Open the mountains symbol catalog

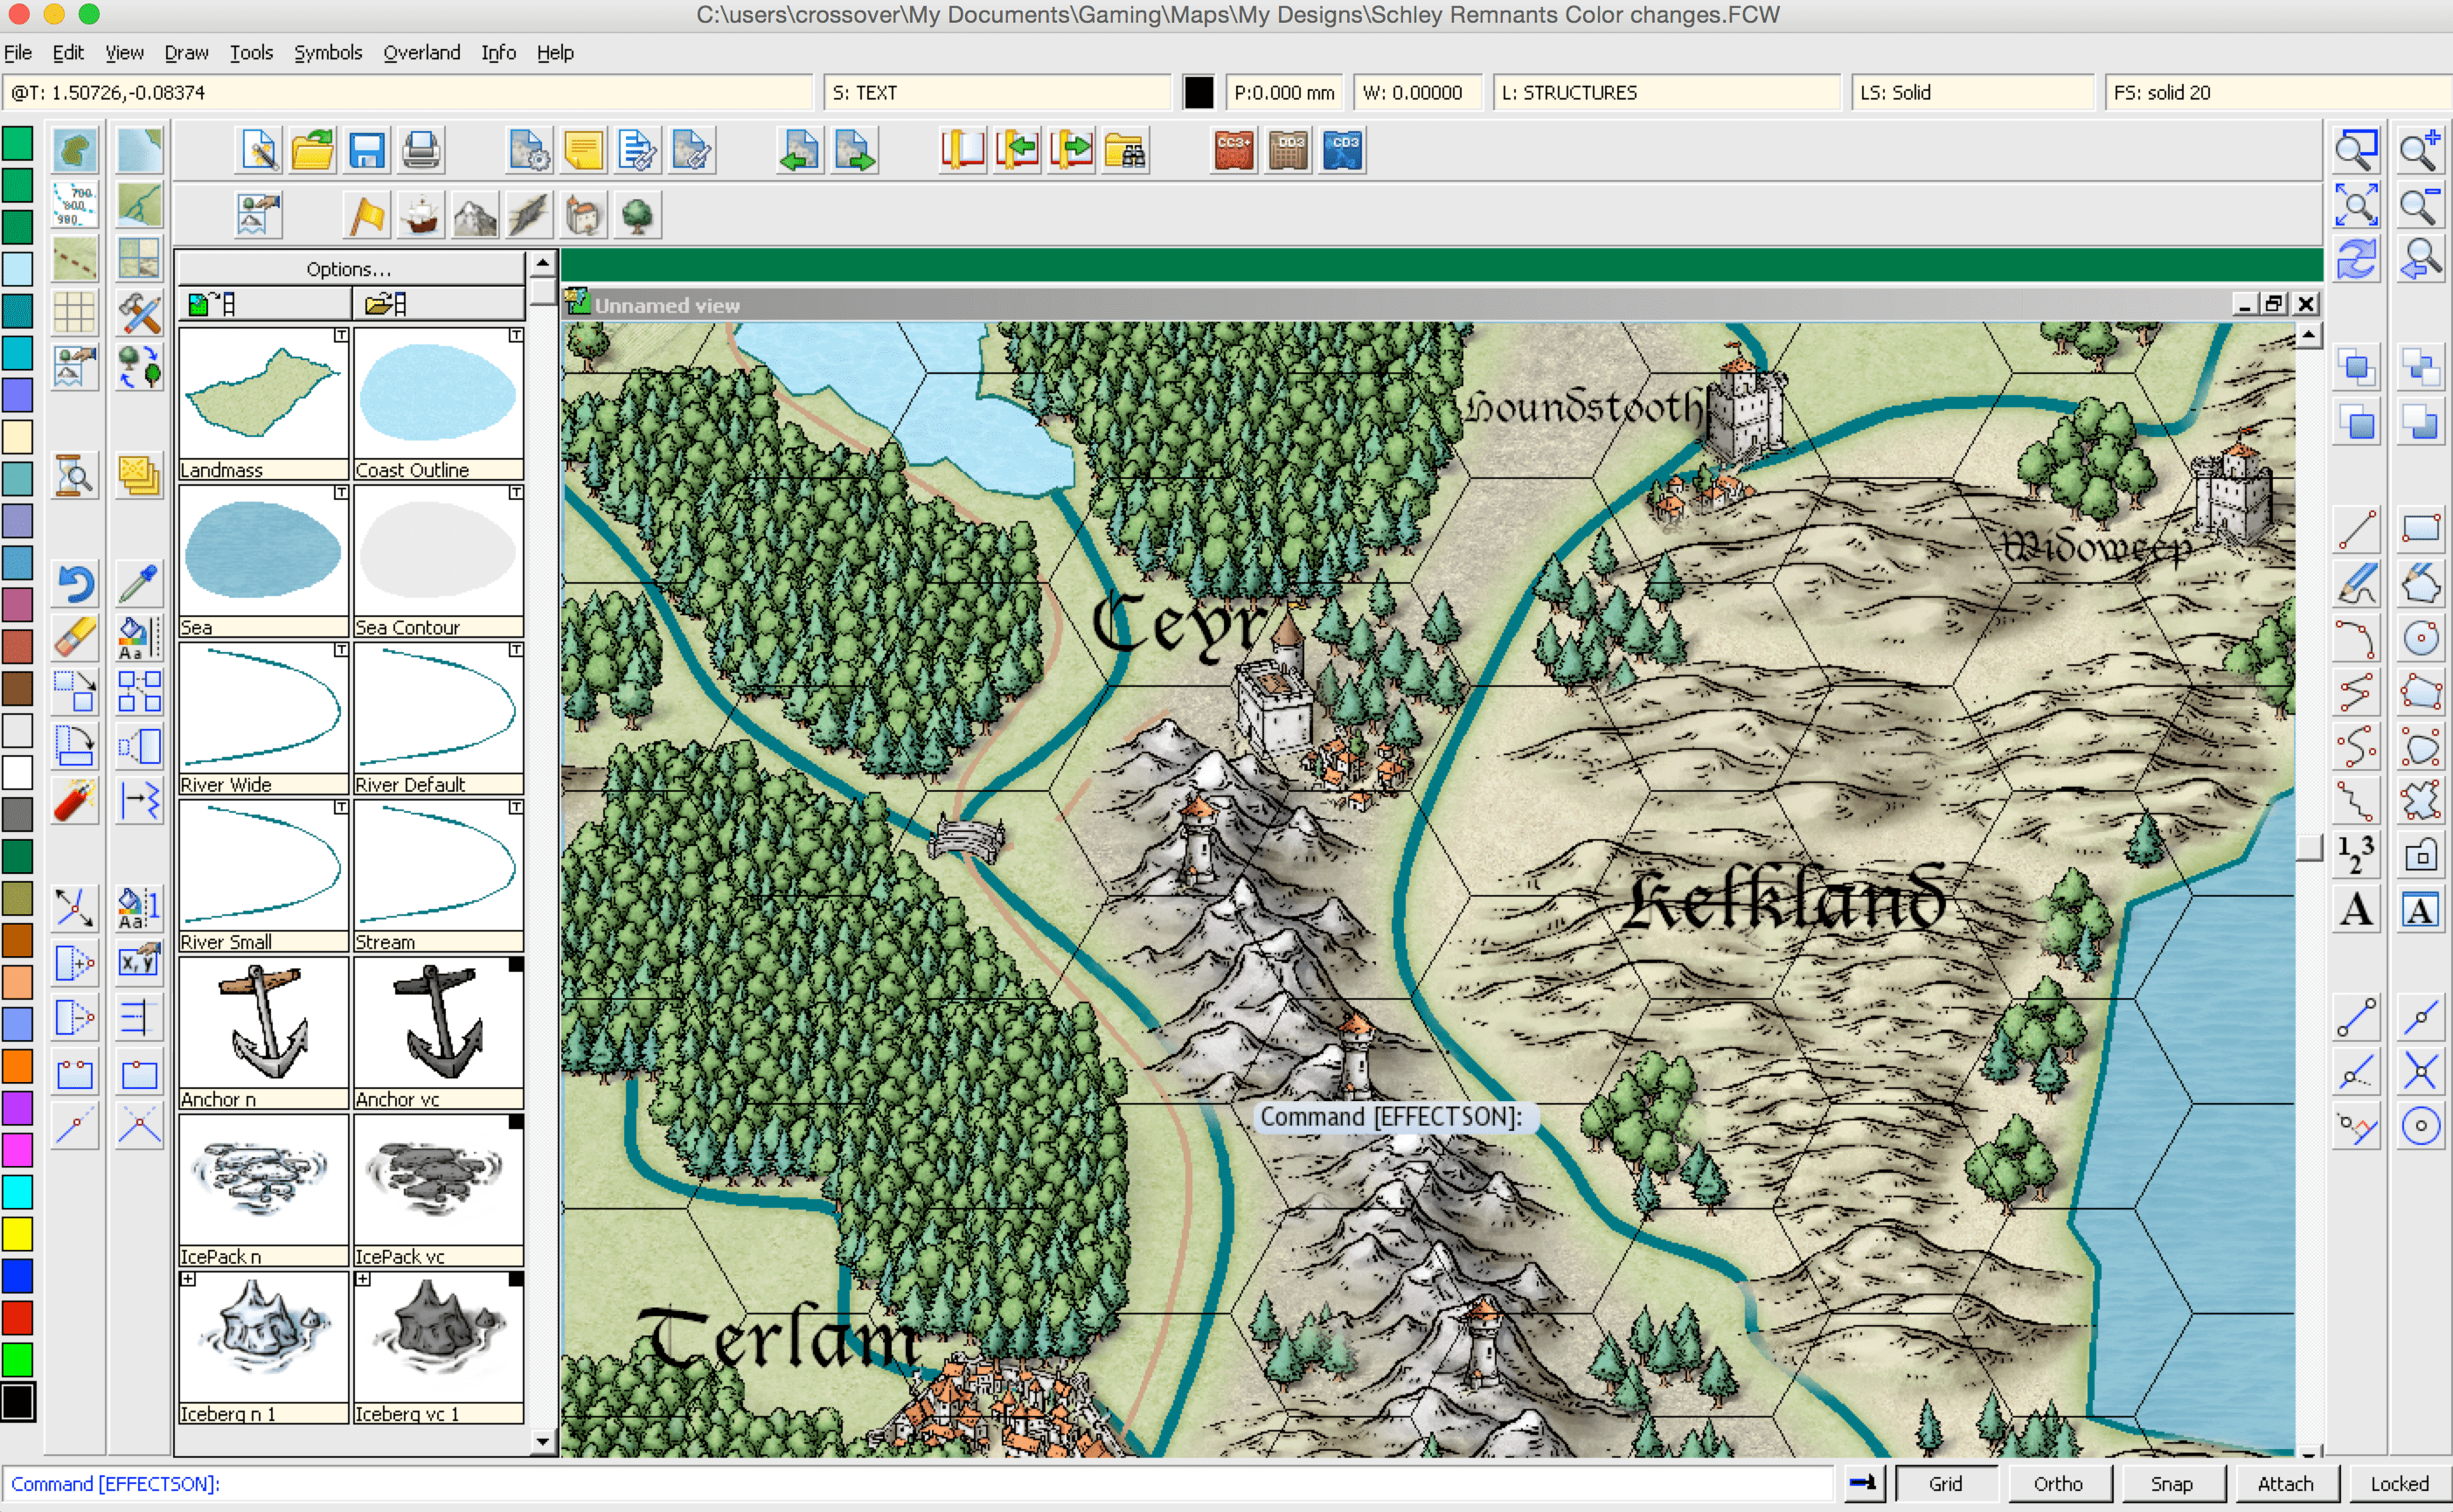(x=475, y=216)
